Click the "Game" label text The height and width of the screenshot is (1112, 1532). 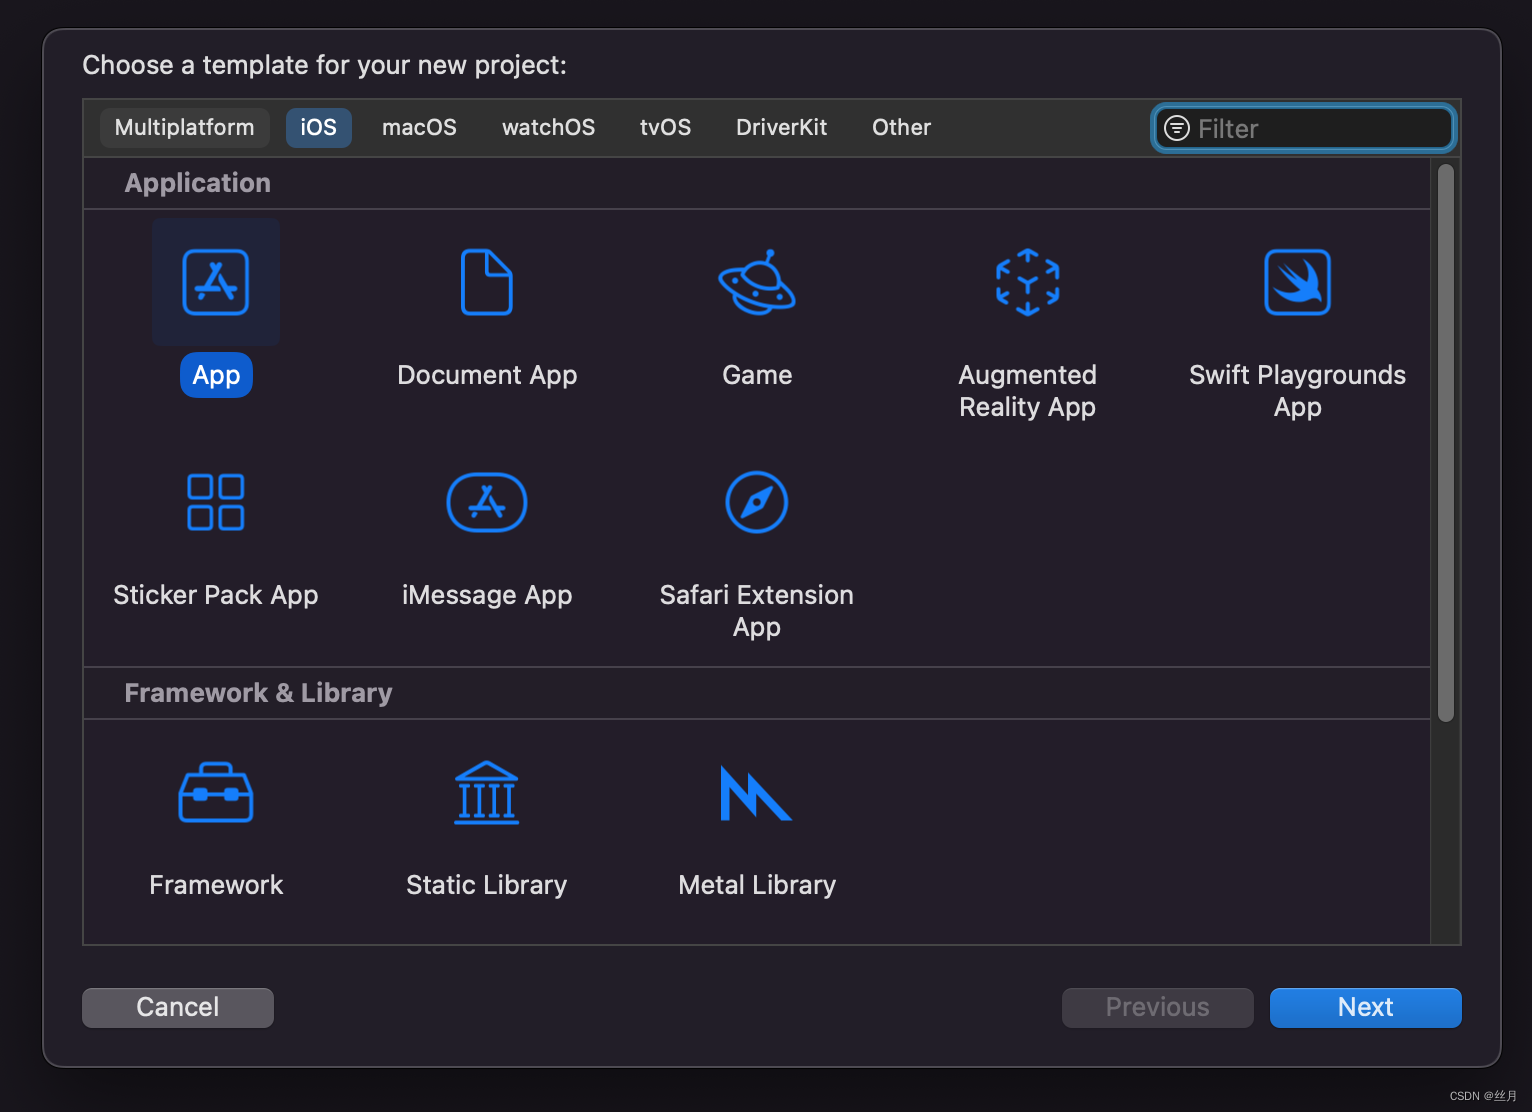pos(757,375)
